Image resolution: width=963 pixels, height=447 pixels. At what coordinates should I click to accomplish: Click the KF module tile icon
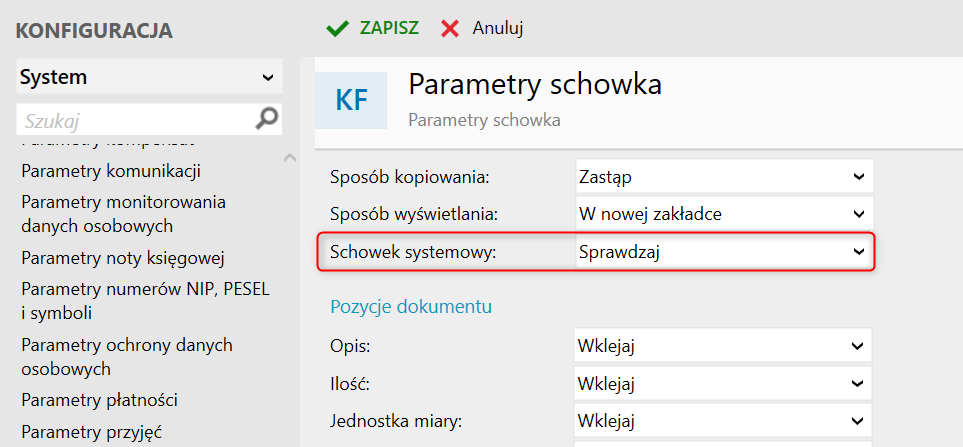point(351,100)
